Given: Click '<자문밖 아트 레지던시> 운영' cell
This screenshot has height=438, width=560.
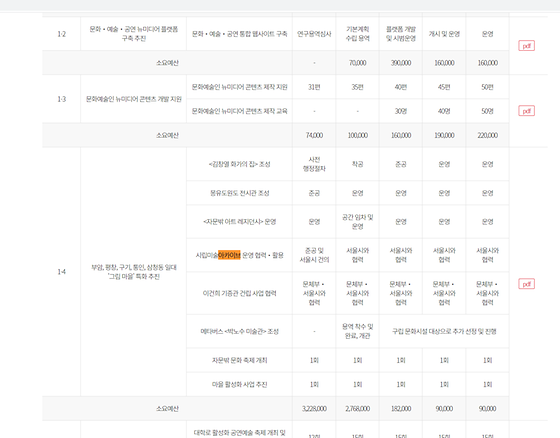Looking at the screenshot, I should point(239,222).
